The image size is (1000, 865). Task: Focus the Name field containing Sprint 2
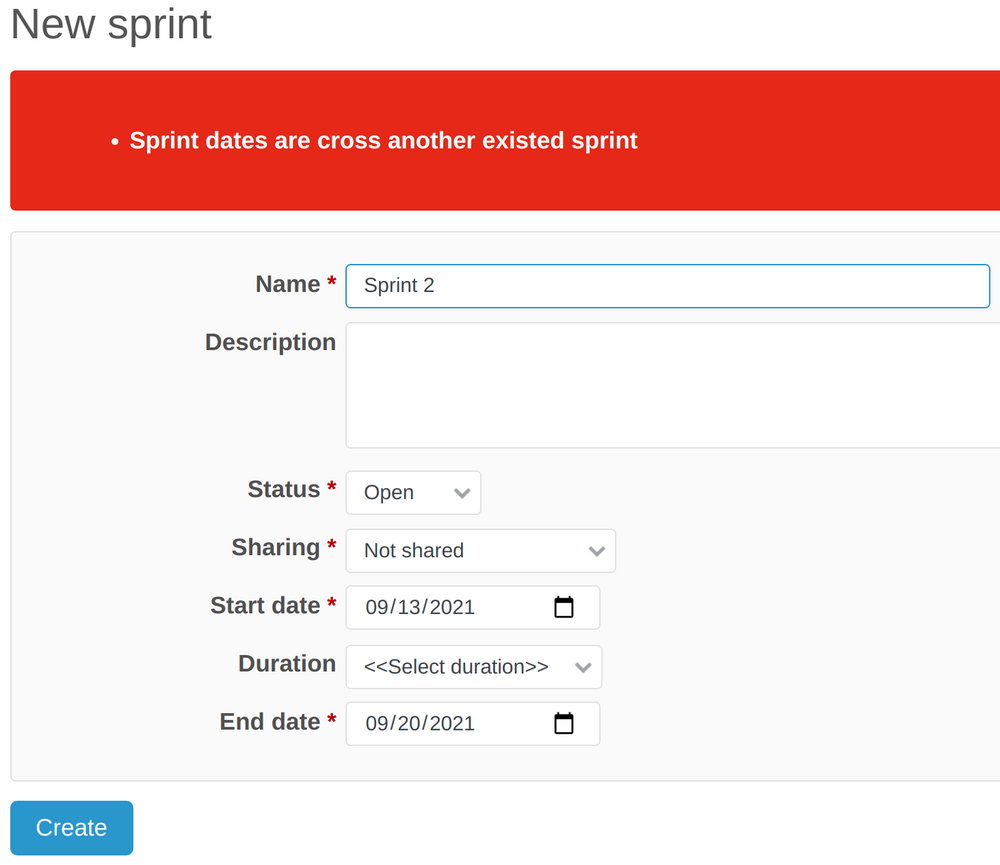667,286
